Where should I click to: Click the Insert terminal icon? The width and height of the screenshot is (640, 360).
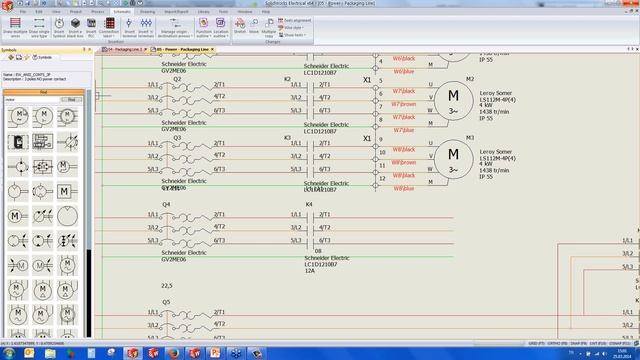129,28
